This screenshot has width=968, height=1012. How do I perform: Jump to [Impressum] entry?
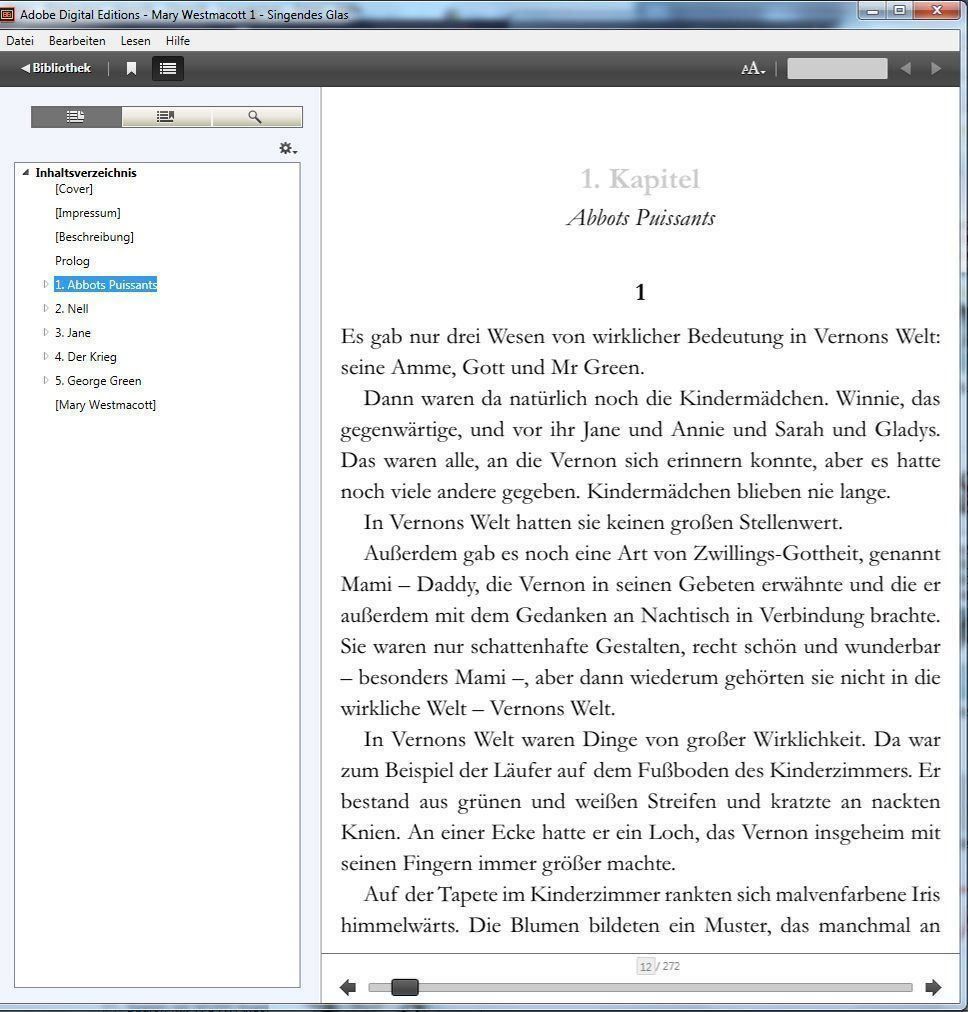tap(88, 213)
